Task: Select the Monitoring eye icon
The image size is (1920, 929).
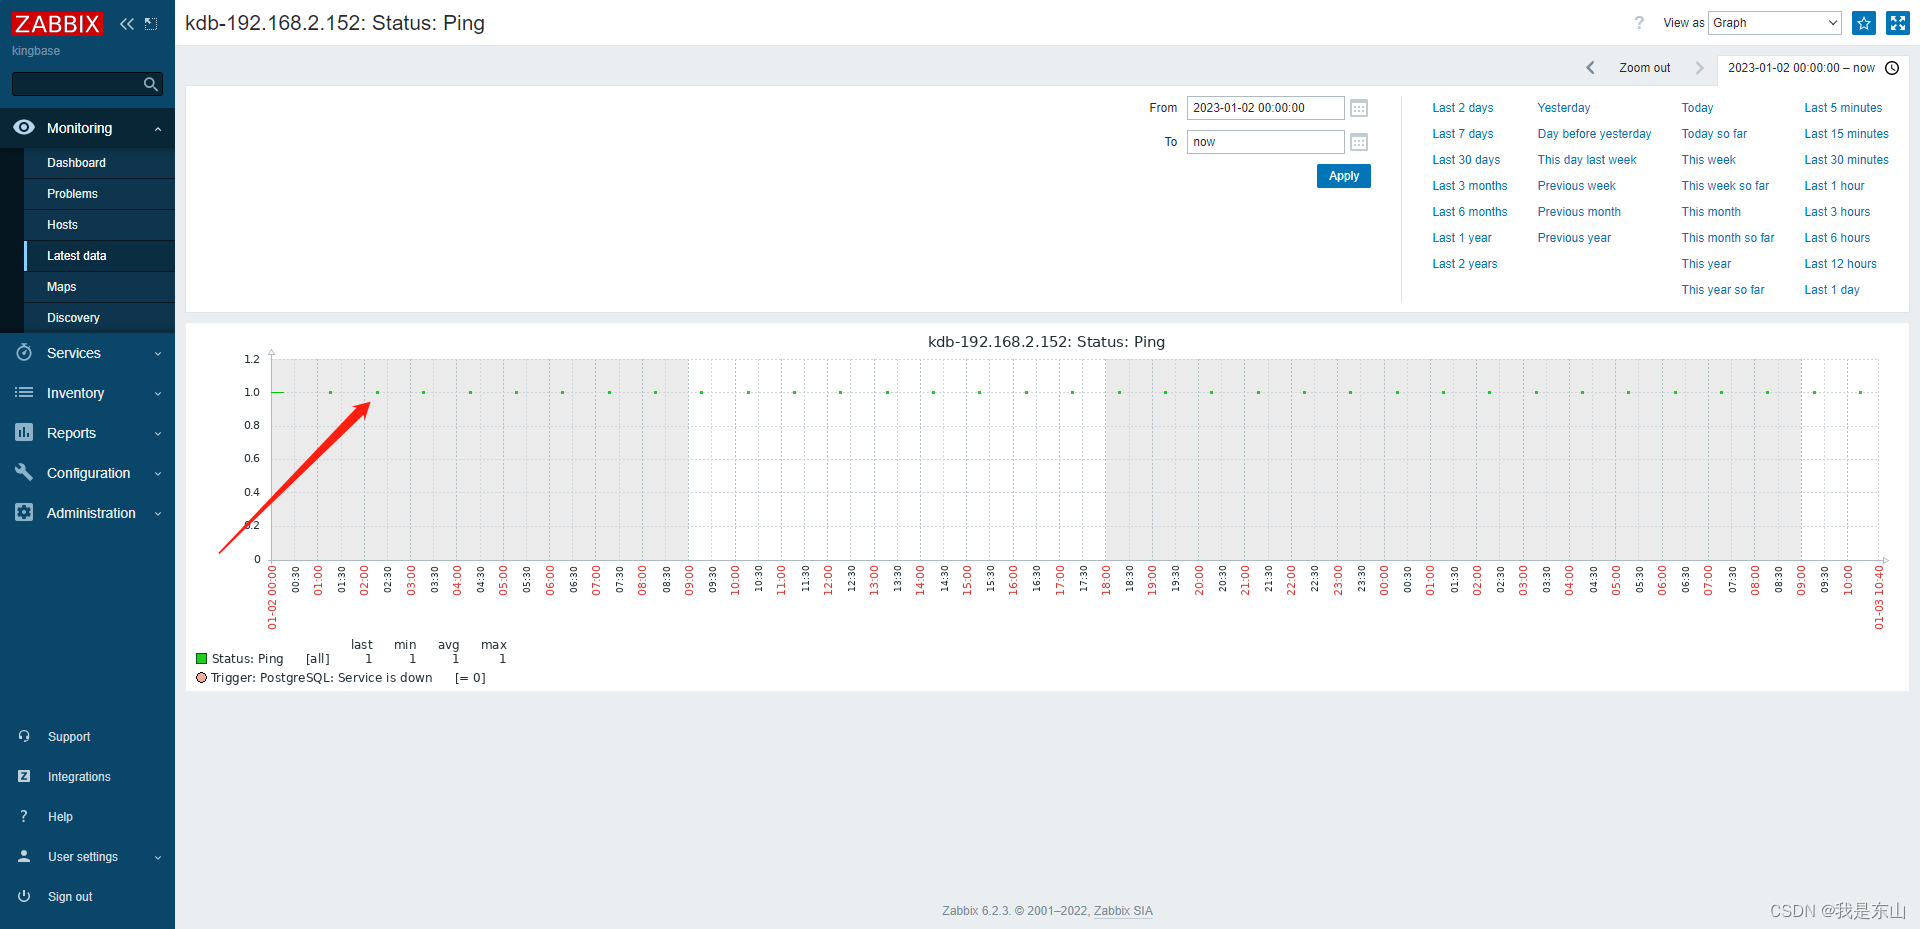Action: click(x=24, y=128)
